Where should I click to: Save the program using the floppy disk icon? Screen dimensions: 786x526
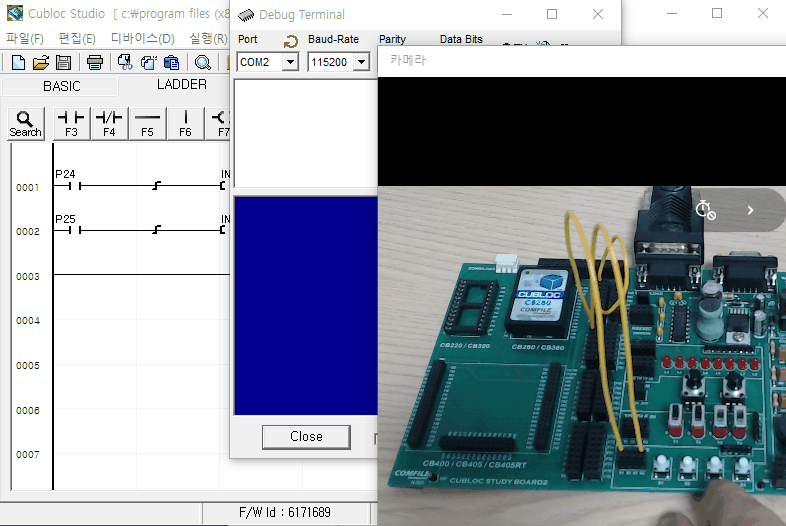click(x=63, y=62)
